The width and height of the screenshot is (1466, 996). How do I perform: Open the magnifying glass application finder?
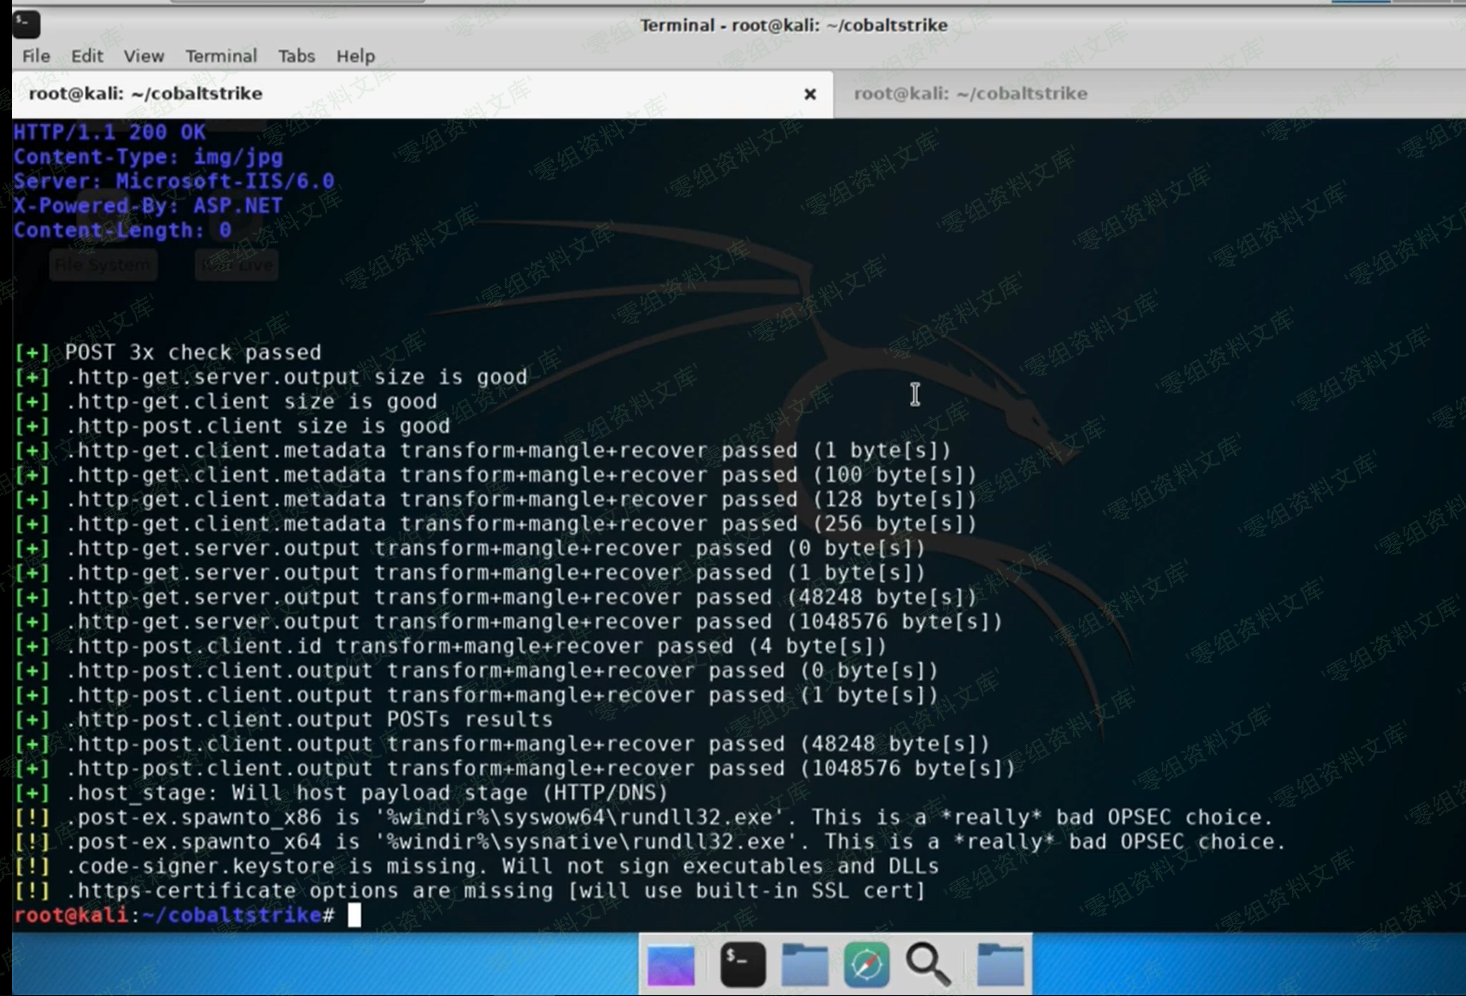(928, 965)
